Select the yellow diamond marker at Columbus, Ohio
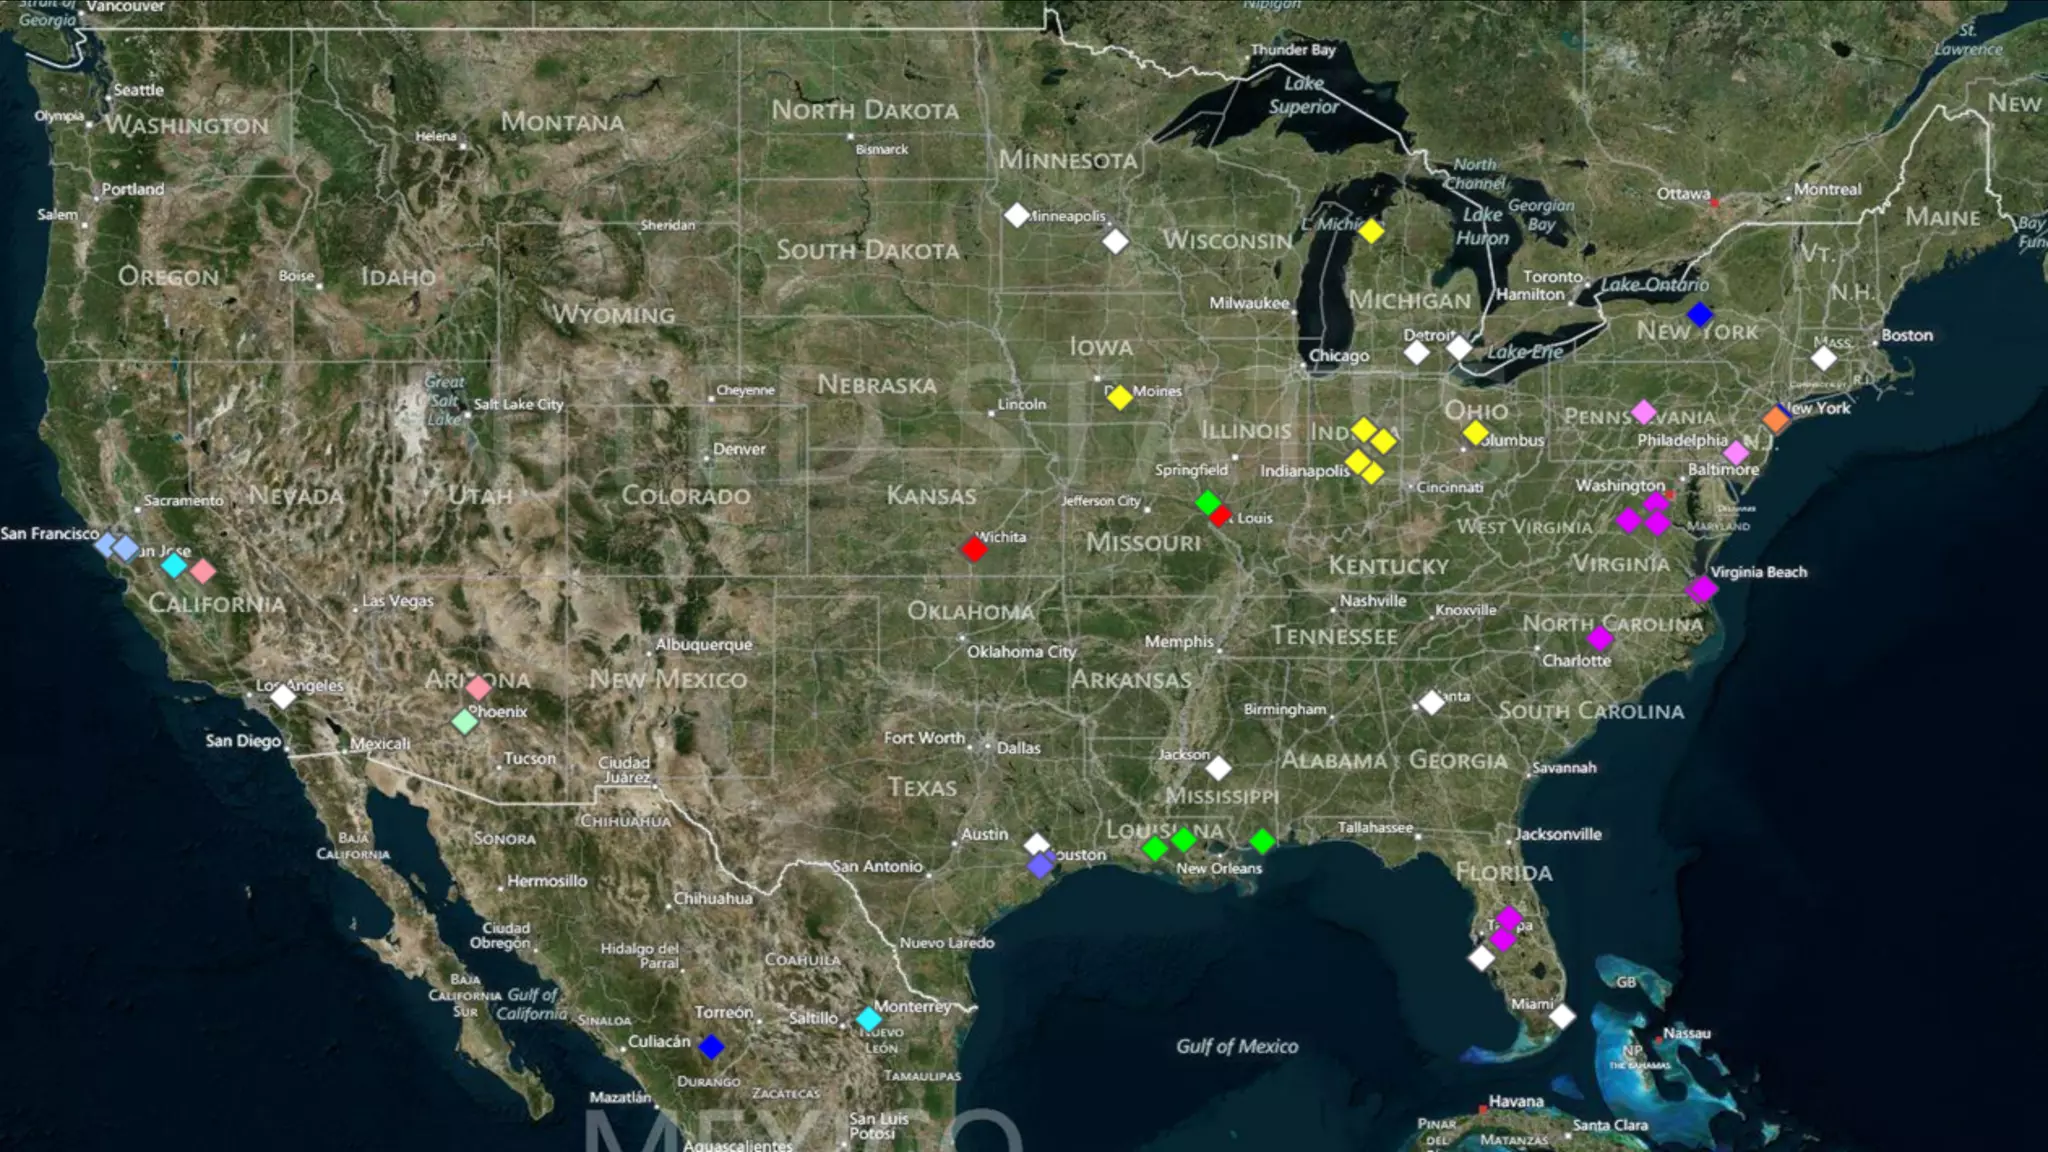The height and width of the screenshot is (1152, 2048). [1476, 433]
